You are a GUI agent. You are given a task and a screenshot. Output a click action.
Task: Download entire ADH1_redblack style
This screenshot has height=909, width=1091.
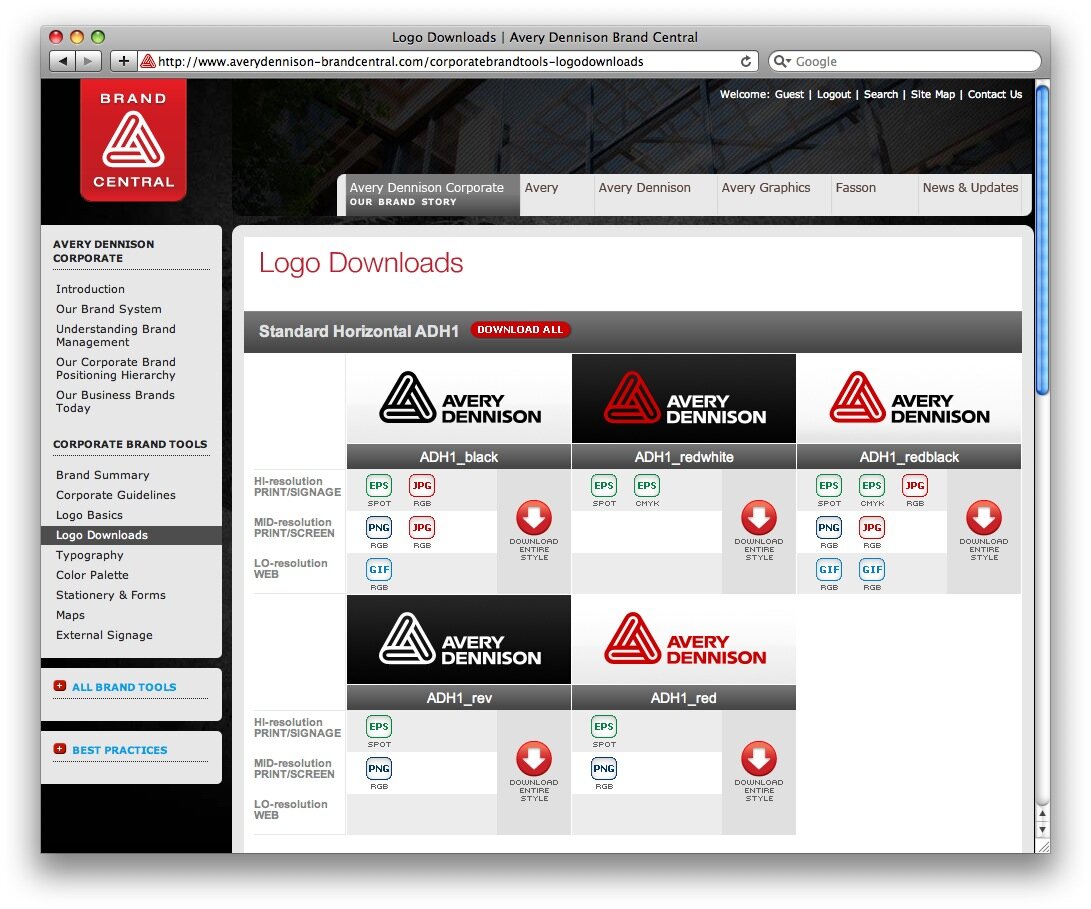click(x=984, y=518)
